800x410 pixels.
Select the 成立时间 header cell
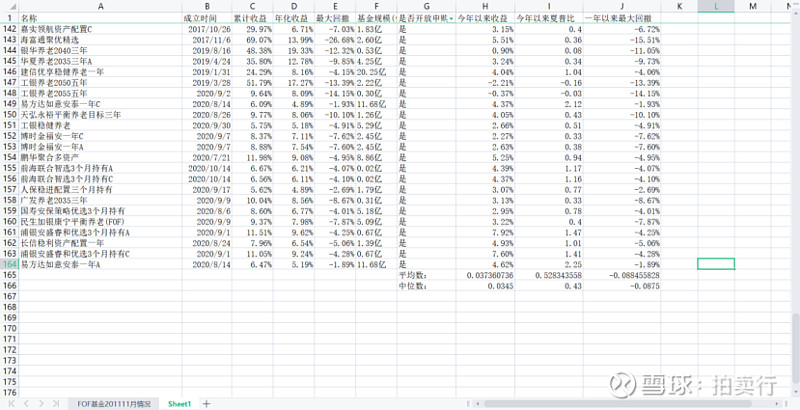point(205,18)
